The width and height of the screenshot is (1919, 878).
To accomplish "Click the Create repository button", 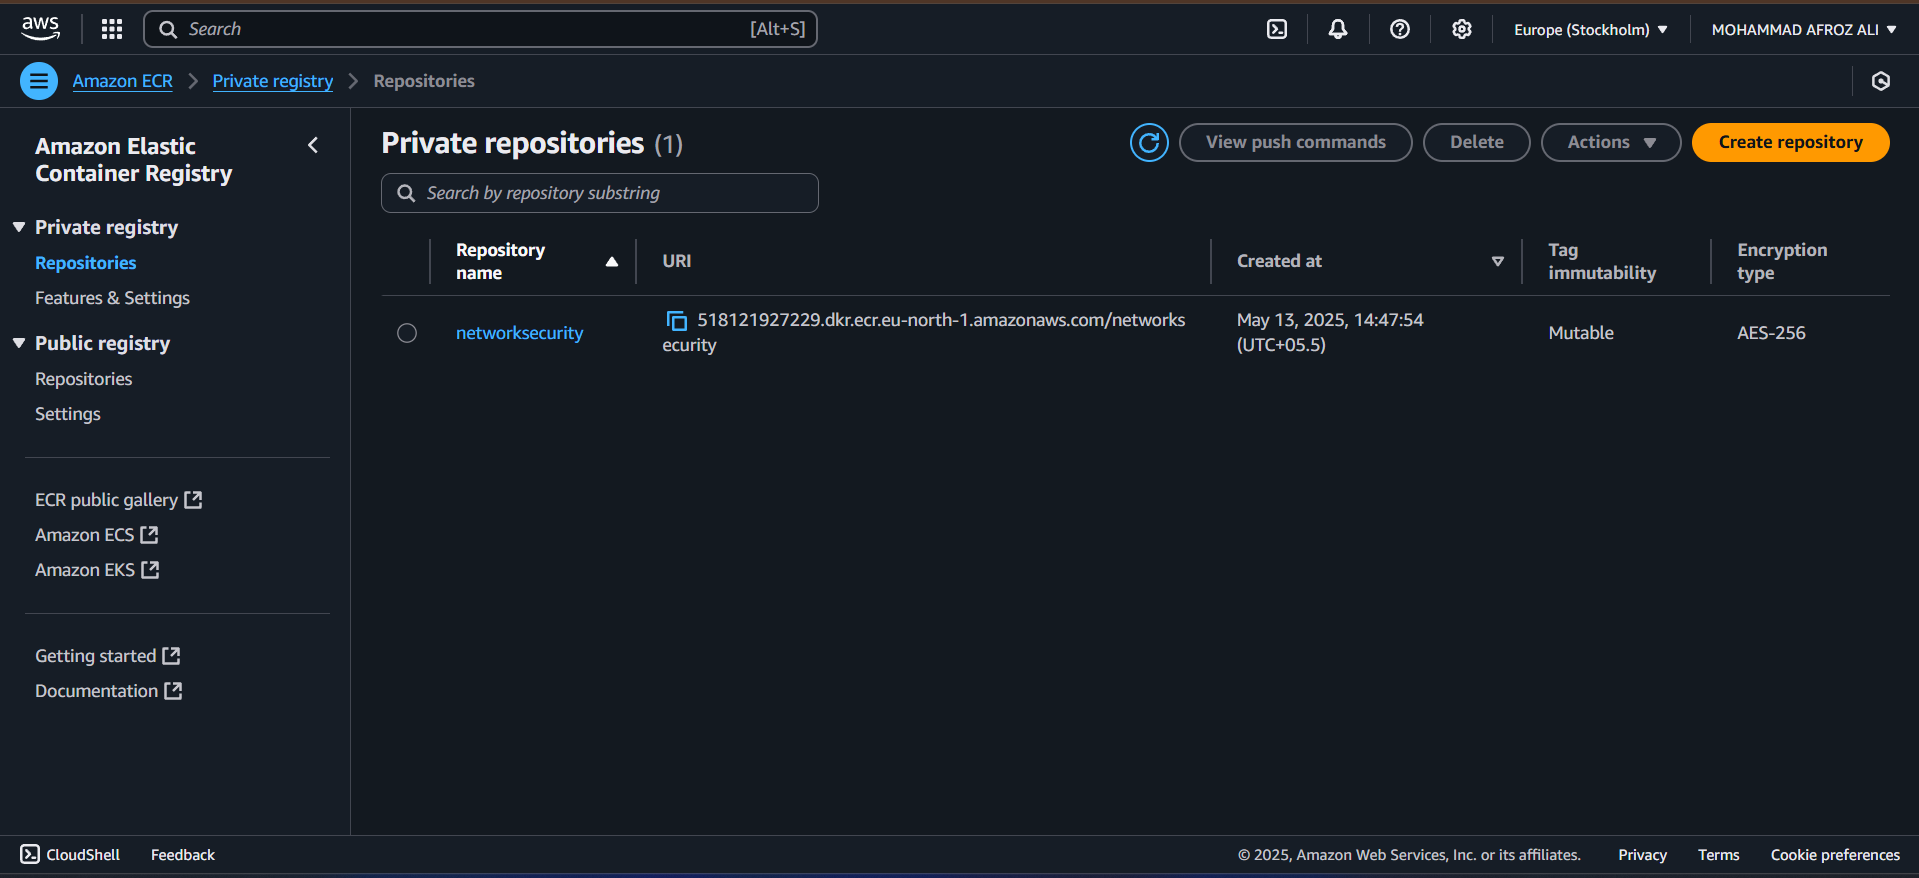I will [x=1789, y=142].
